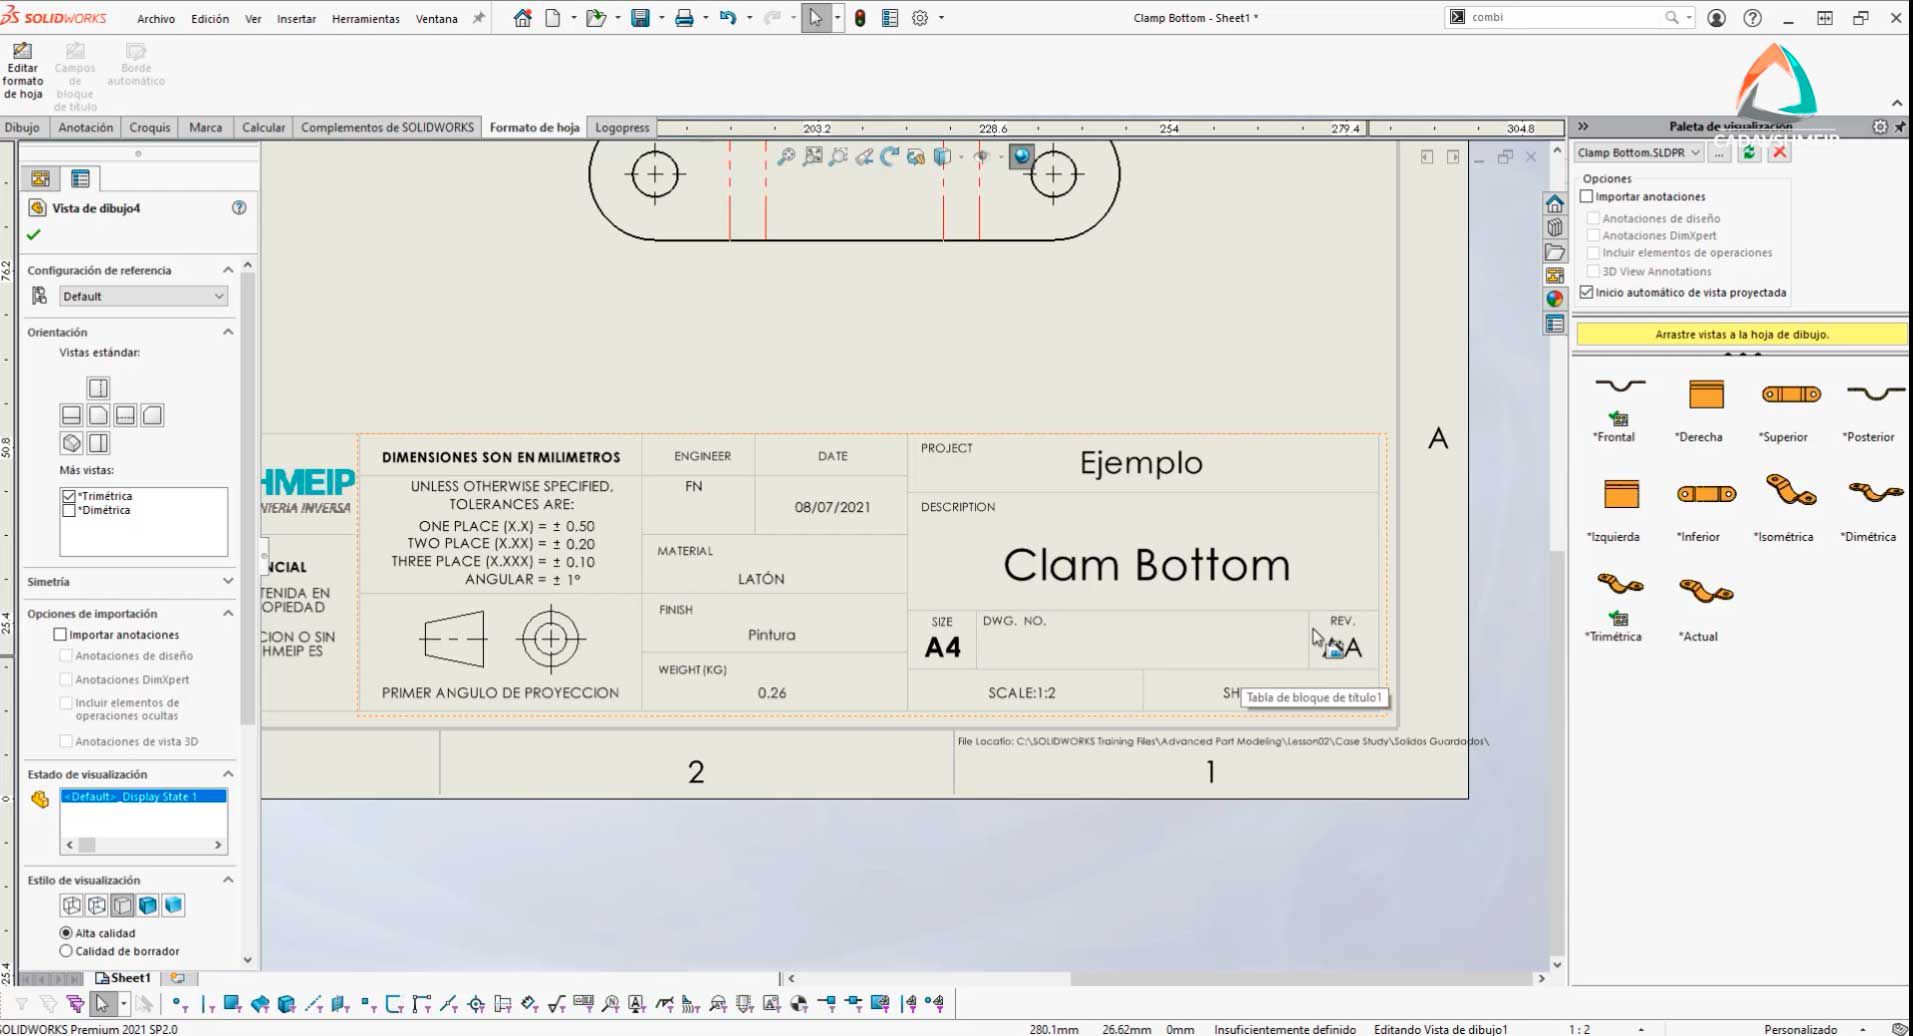This screenshot has height=1036, width=1913.
Task: Open the Default configuration dropdown
Action: [219, 296]
